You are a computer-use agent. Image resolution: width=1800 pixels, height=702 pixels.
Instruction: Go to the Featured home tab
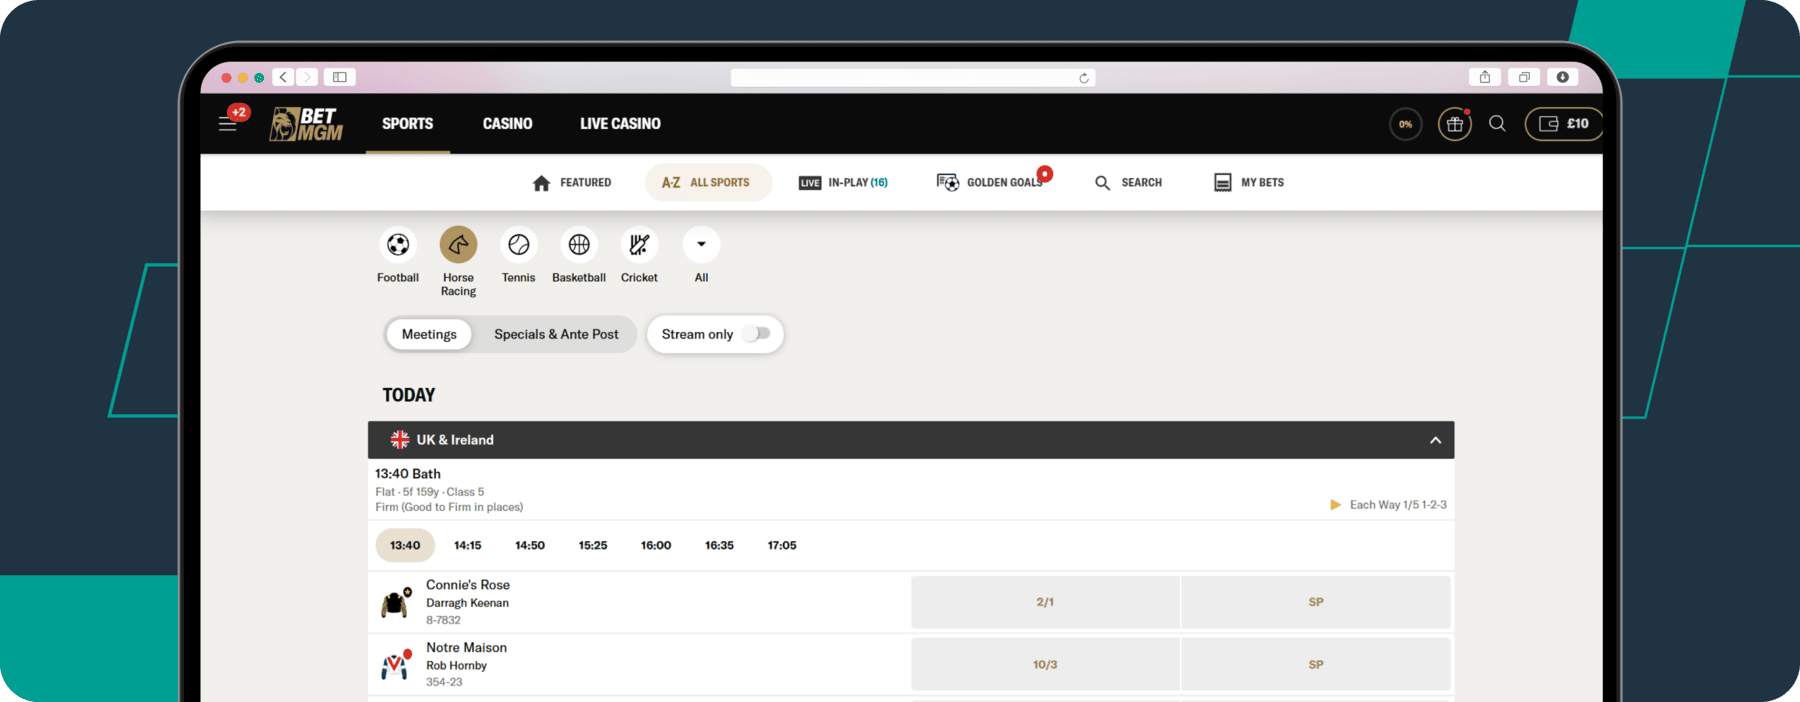572,183
